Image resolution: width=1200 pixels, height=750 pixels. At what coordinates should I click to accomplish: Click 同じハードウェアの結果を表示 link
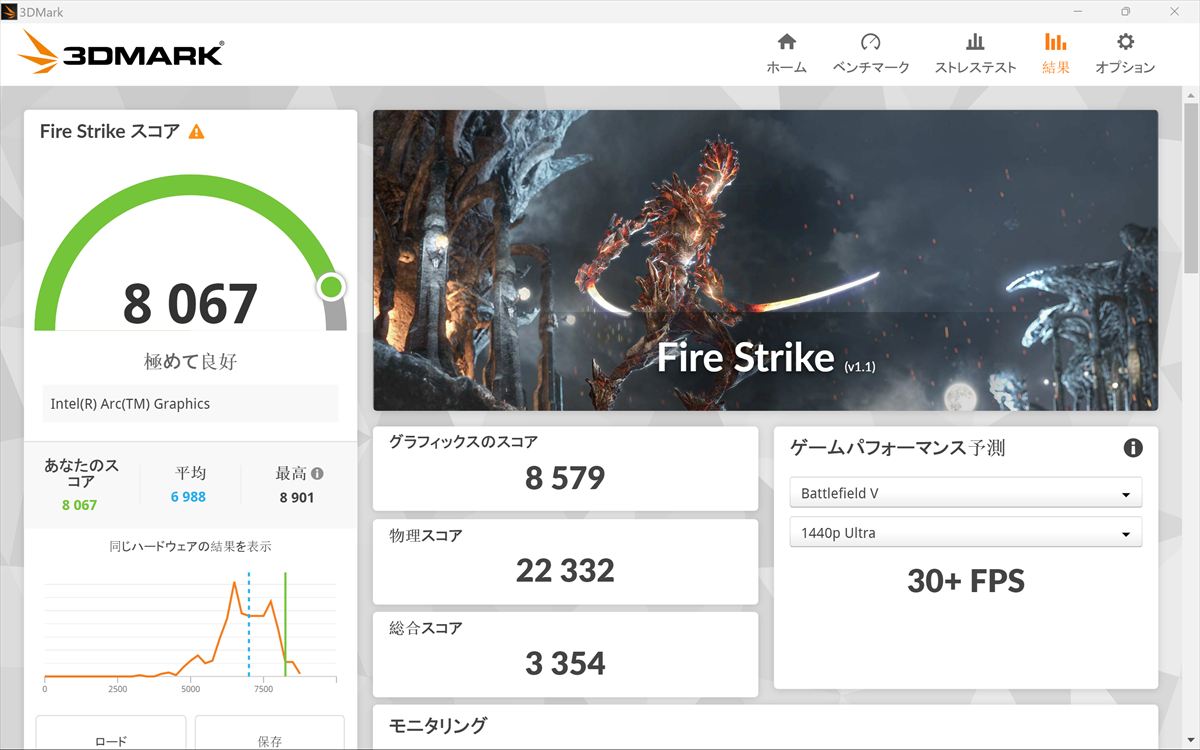click(190, 547)
